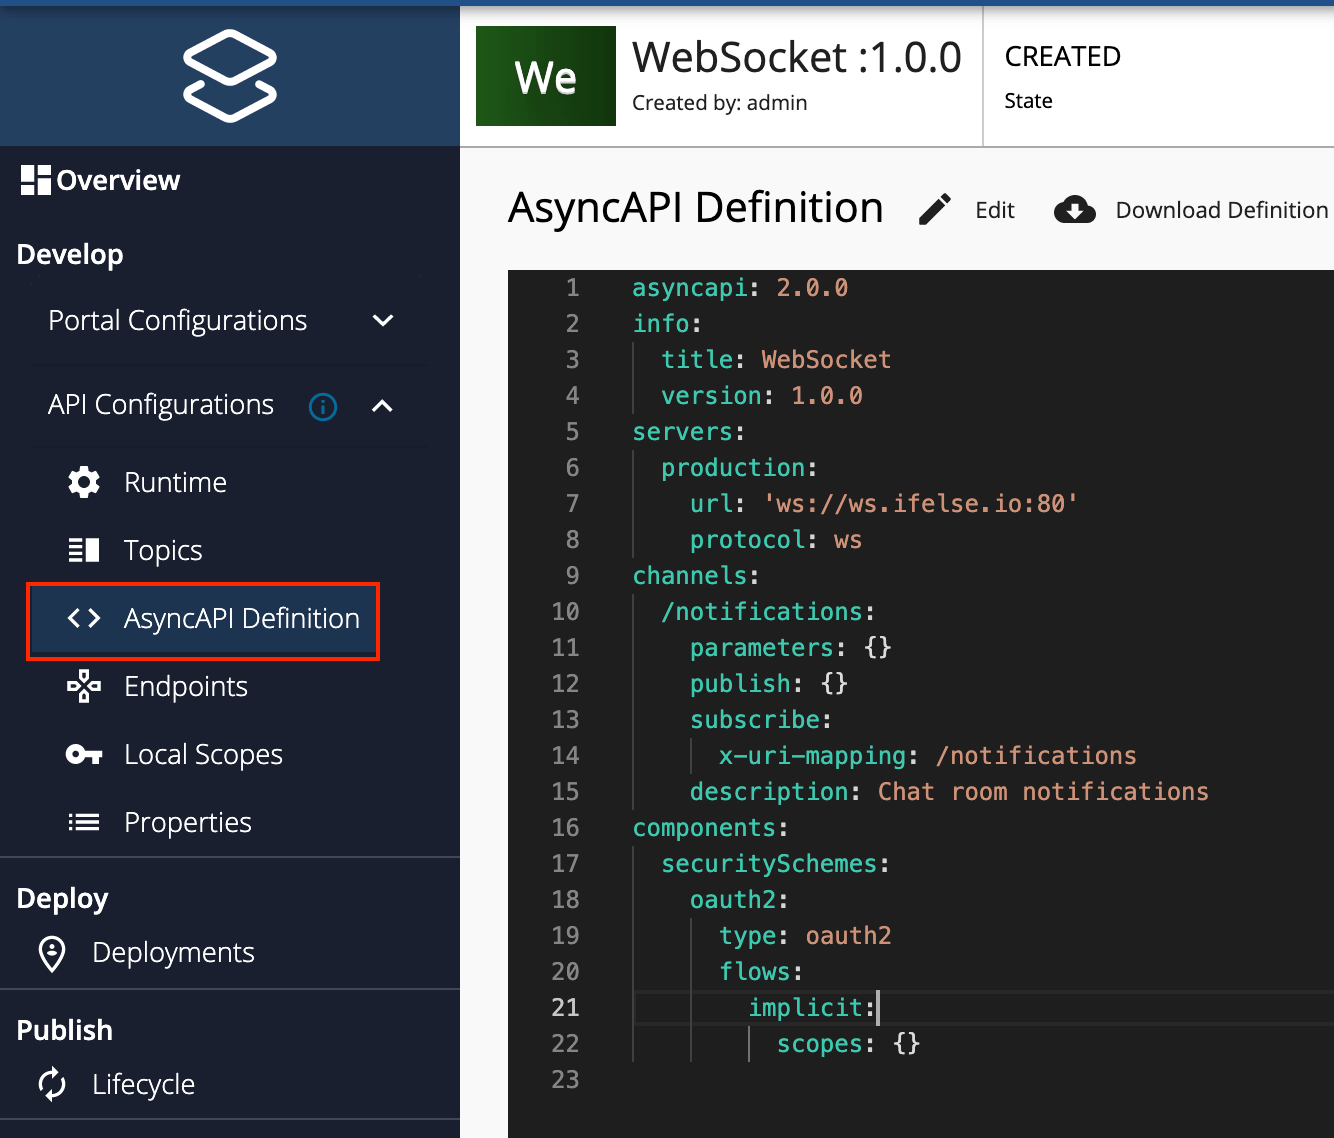This screenshot has height=1138, width=1334.
Task: Click the Topics list icon
Action: (84, 550)
